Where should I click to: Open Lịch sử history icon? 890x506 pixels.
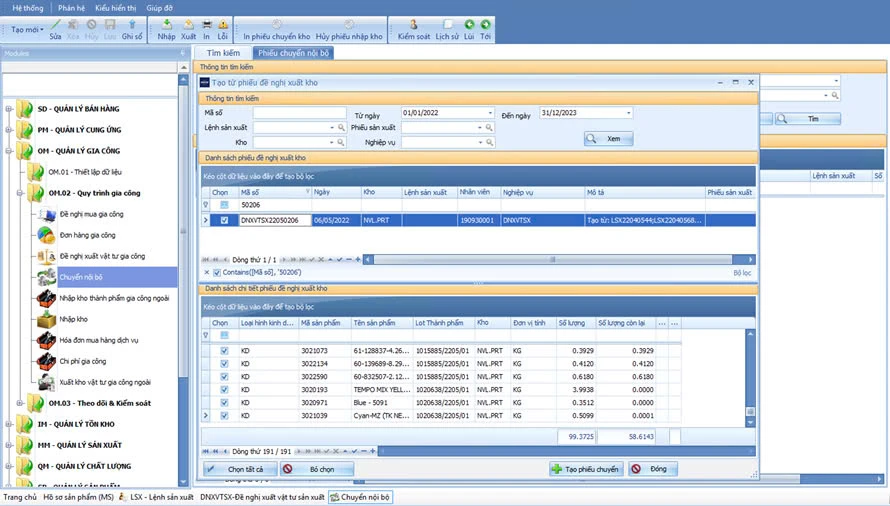point(447,24)
